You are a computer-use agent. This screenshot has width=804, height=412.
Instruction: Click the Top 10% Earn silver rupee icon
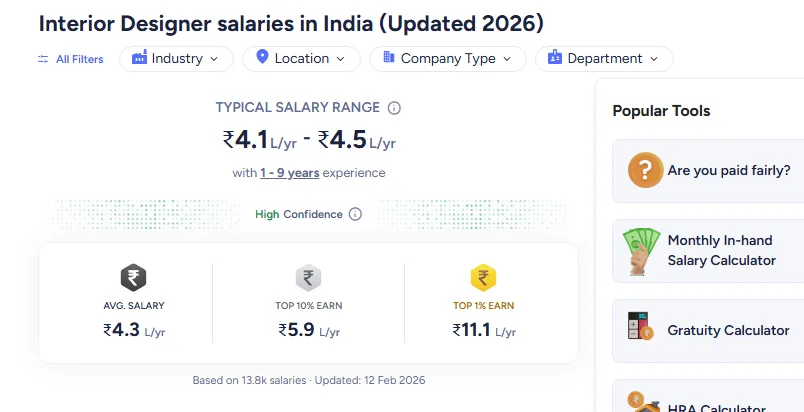click(308, 278)
